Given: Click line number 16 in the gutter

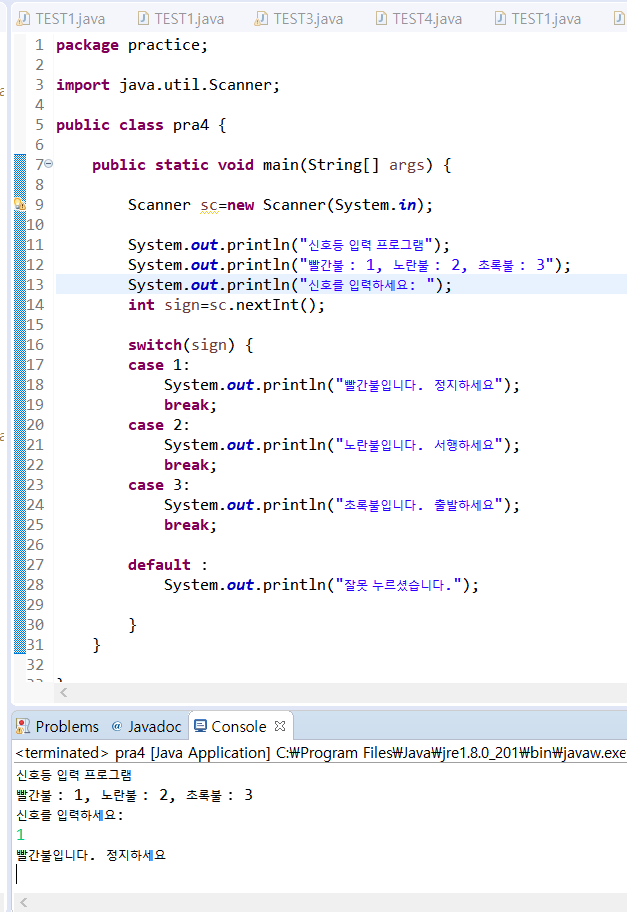Looking at the screenshot, I should click(x=35, y=345).
